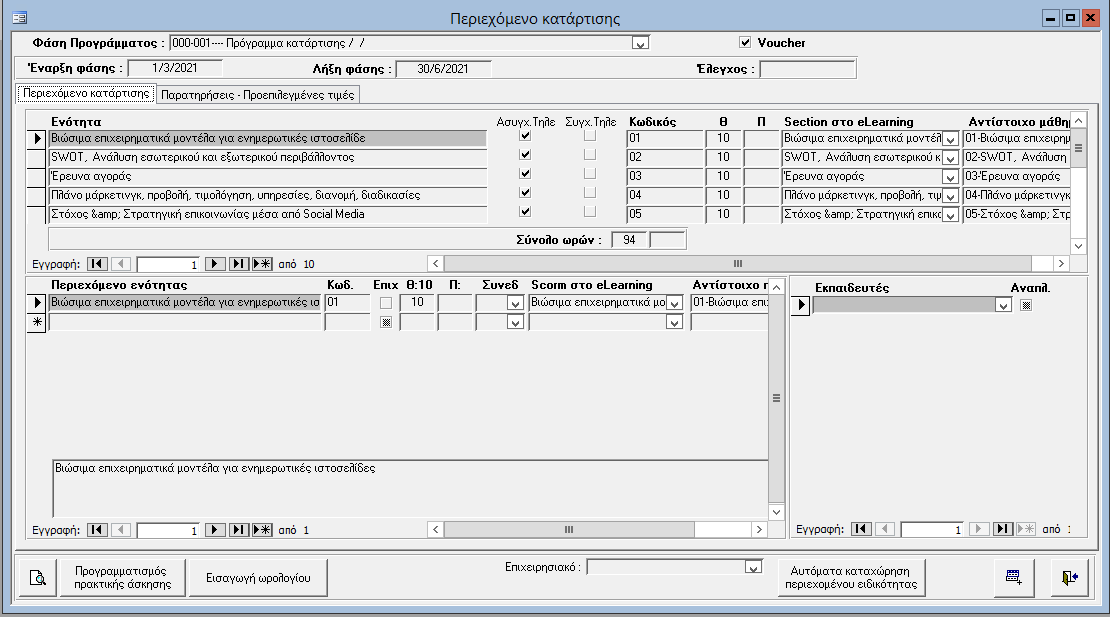Click Προγραμματισμός πρακτικής άσκησης button

123,577
